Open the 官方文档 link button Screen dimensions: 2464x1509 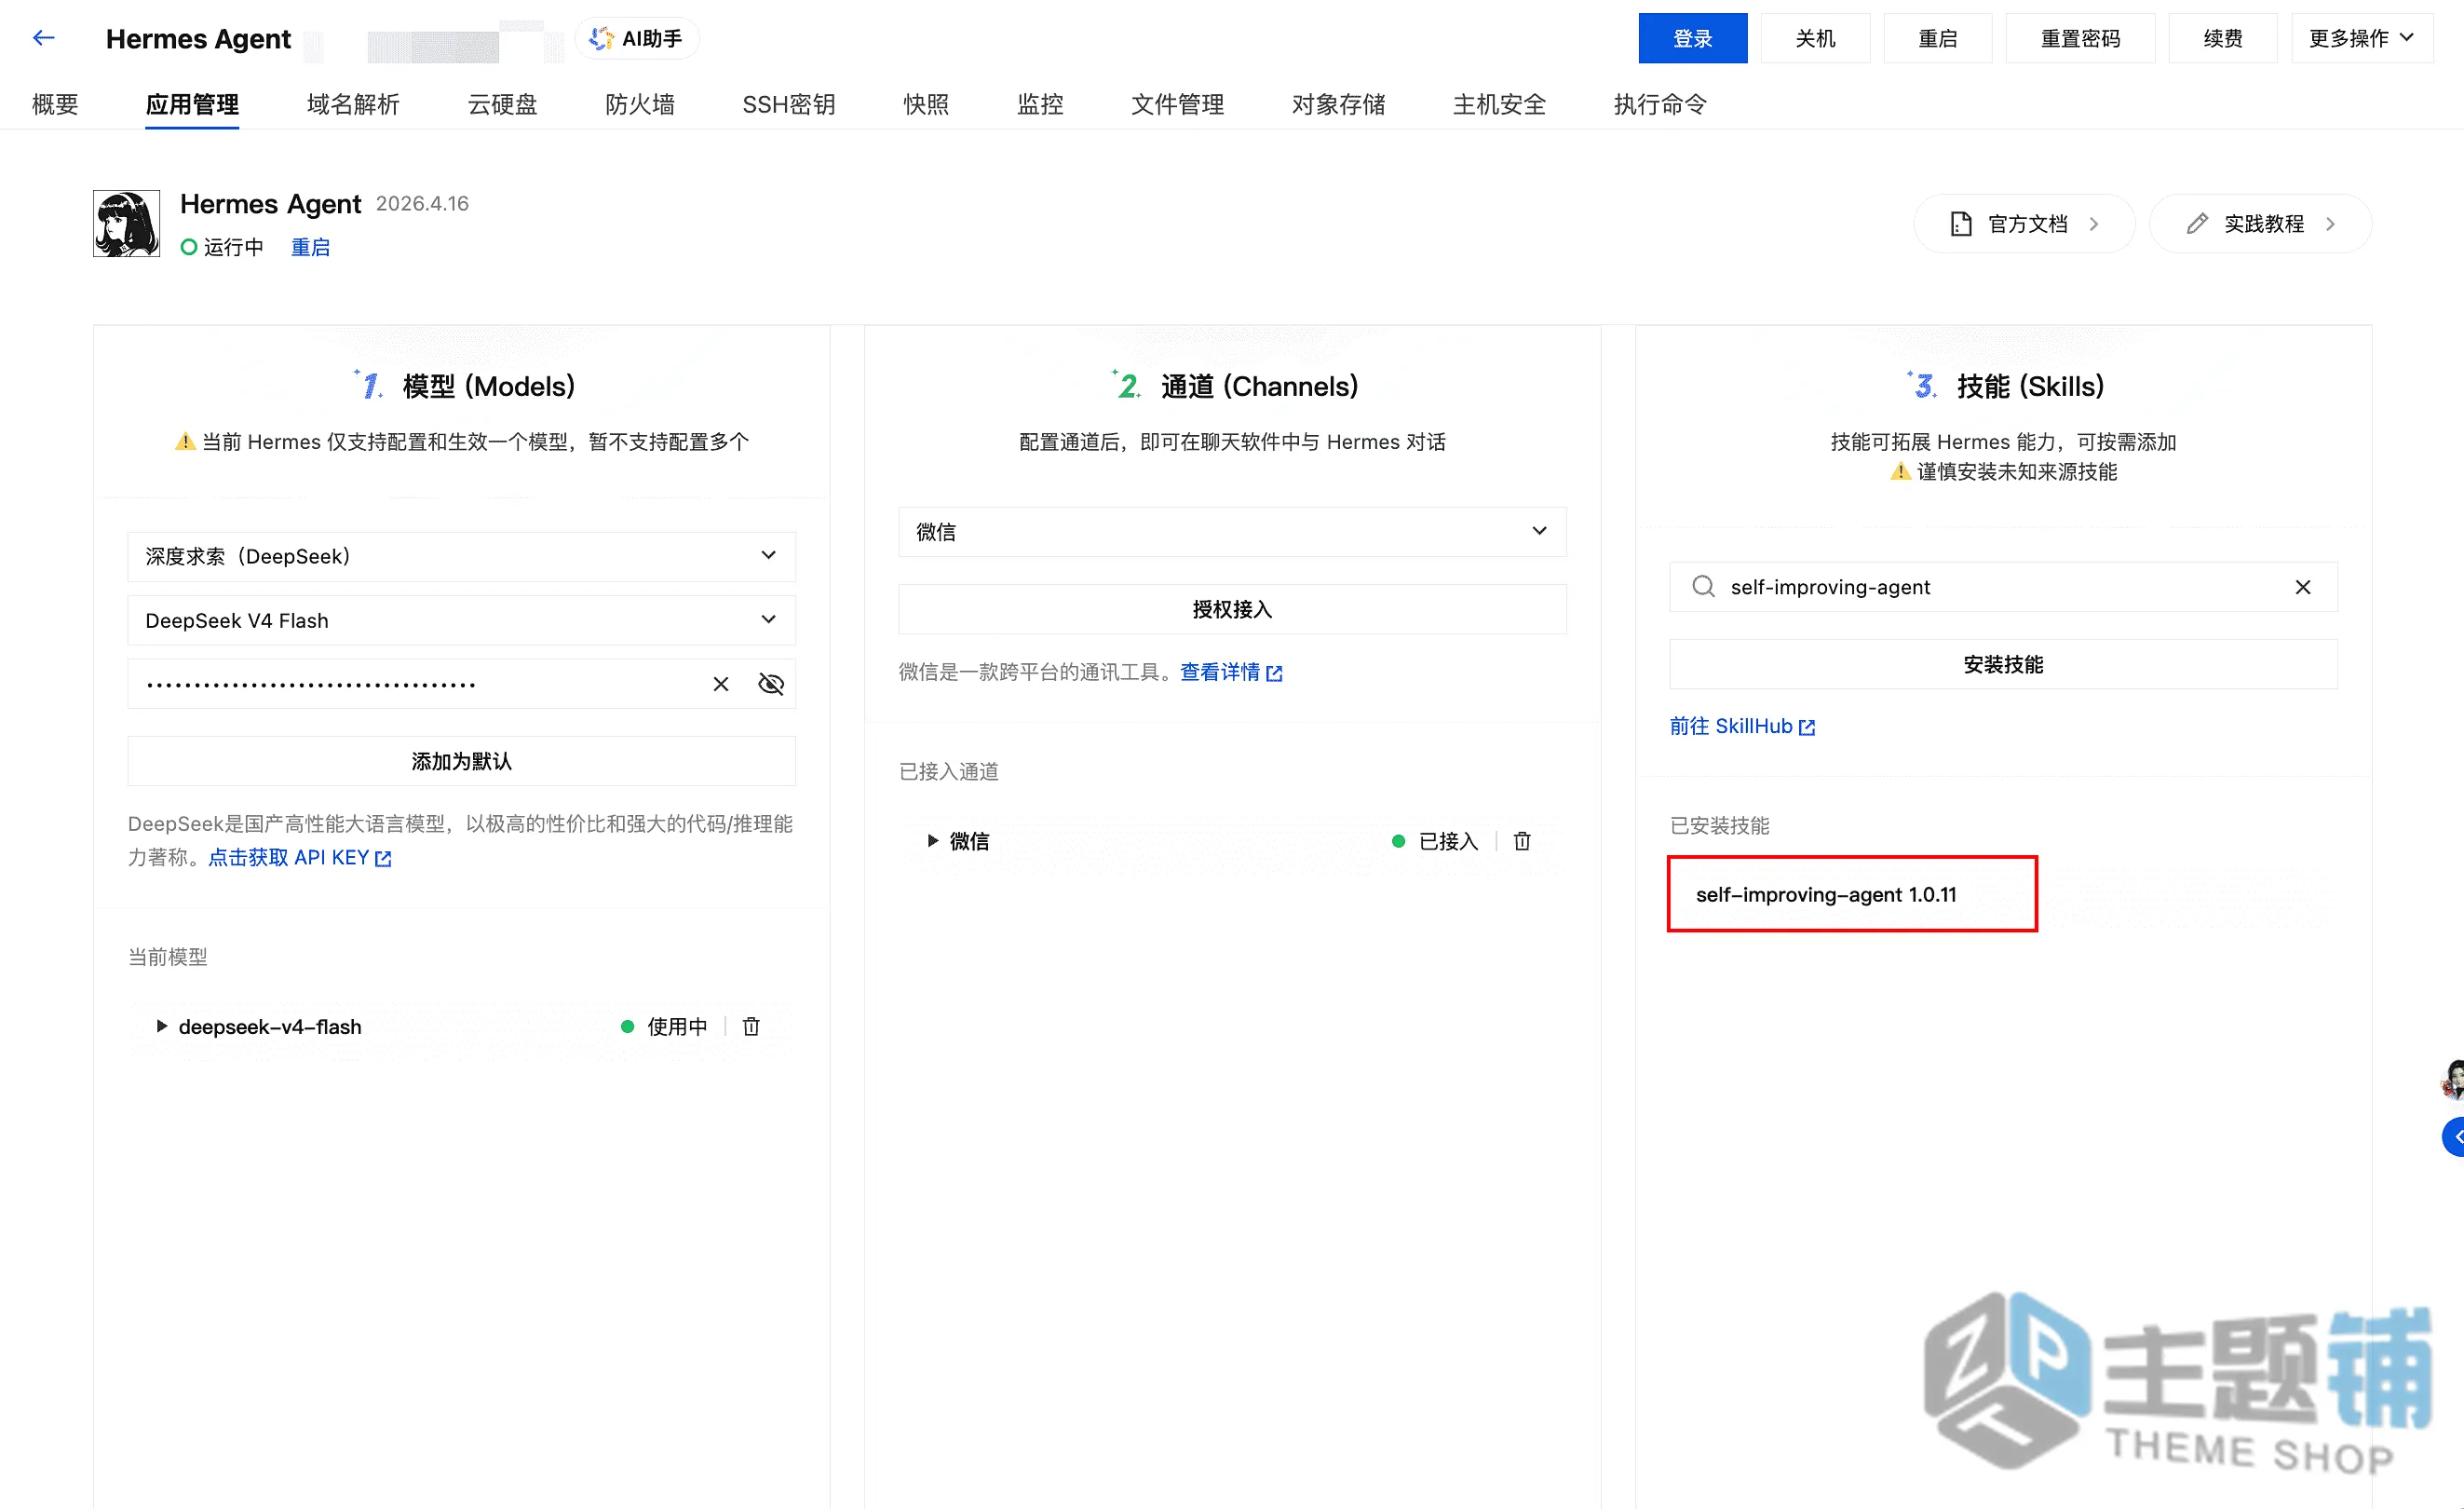(2024, 224)
